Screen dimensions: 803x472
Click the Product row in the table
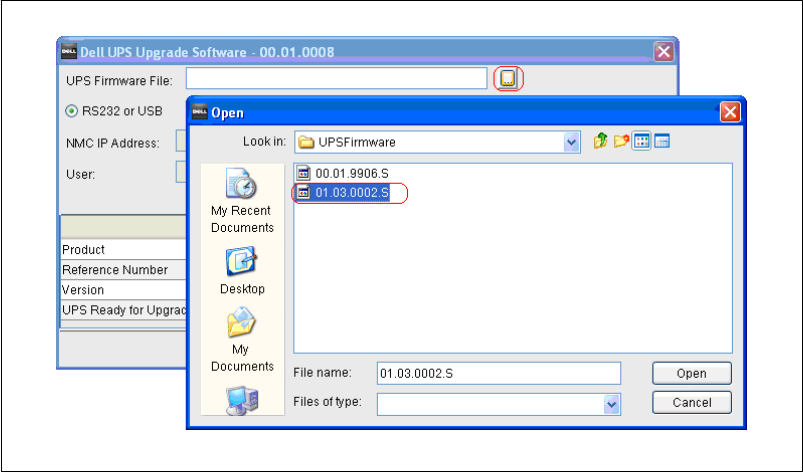(x=123, y=249)
